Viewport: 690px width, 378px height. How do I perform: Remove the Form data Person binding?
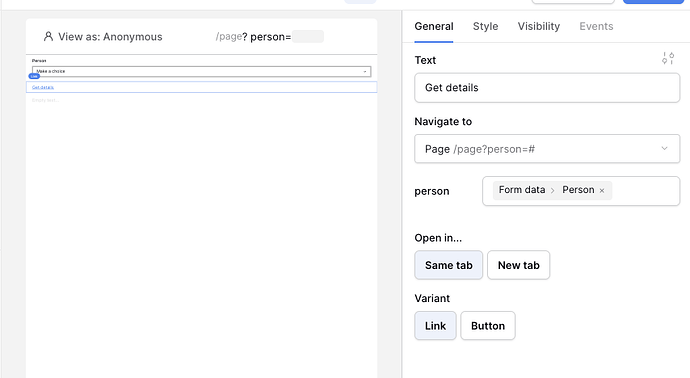pos(602,191)
